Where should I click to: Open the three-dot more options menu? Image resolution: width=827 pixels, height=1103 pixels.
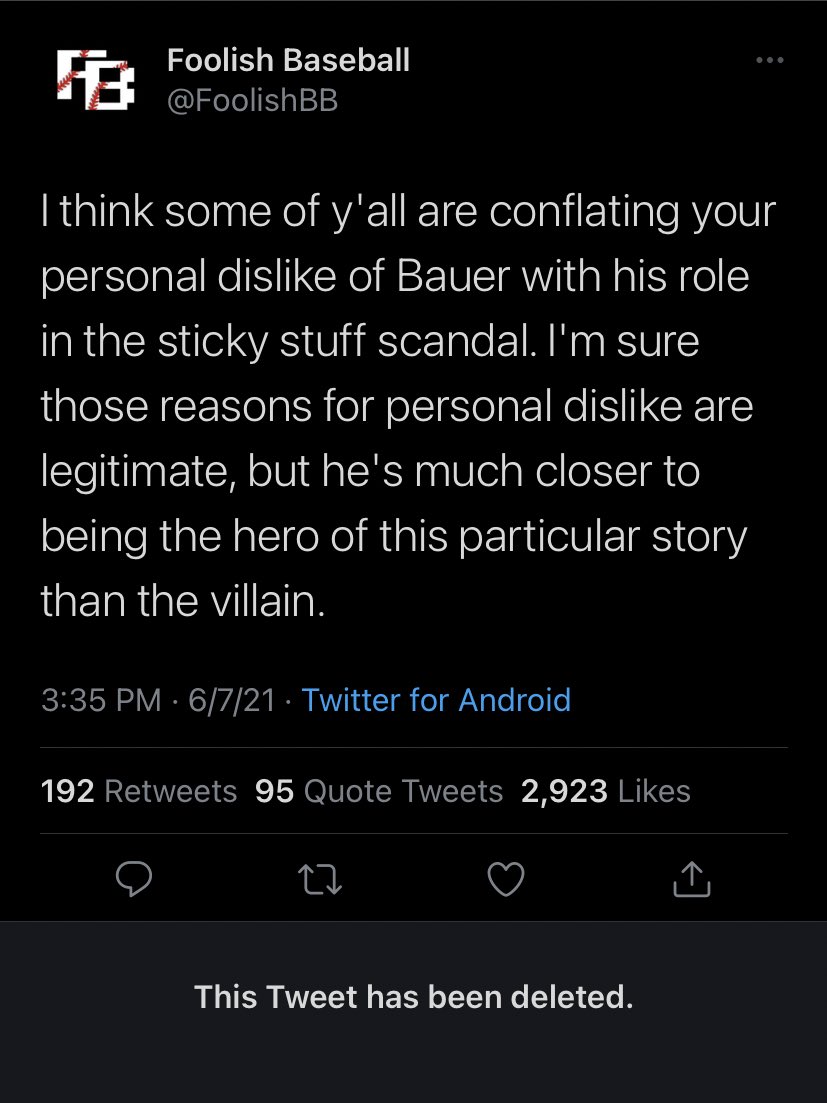pos(769,60)
